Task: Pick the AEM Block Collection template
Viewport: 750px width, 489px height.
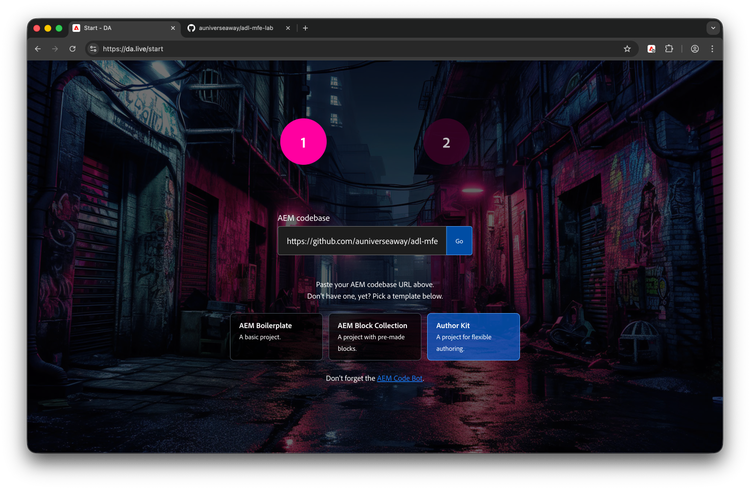Action: point(374,336)
